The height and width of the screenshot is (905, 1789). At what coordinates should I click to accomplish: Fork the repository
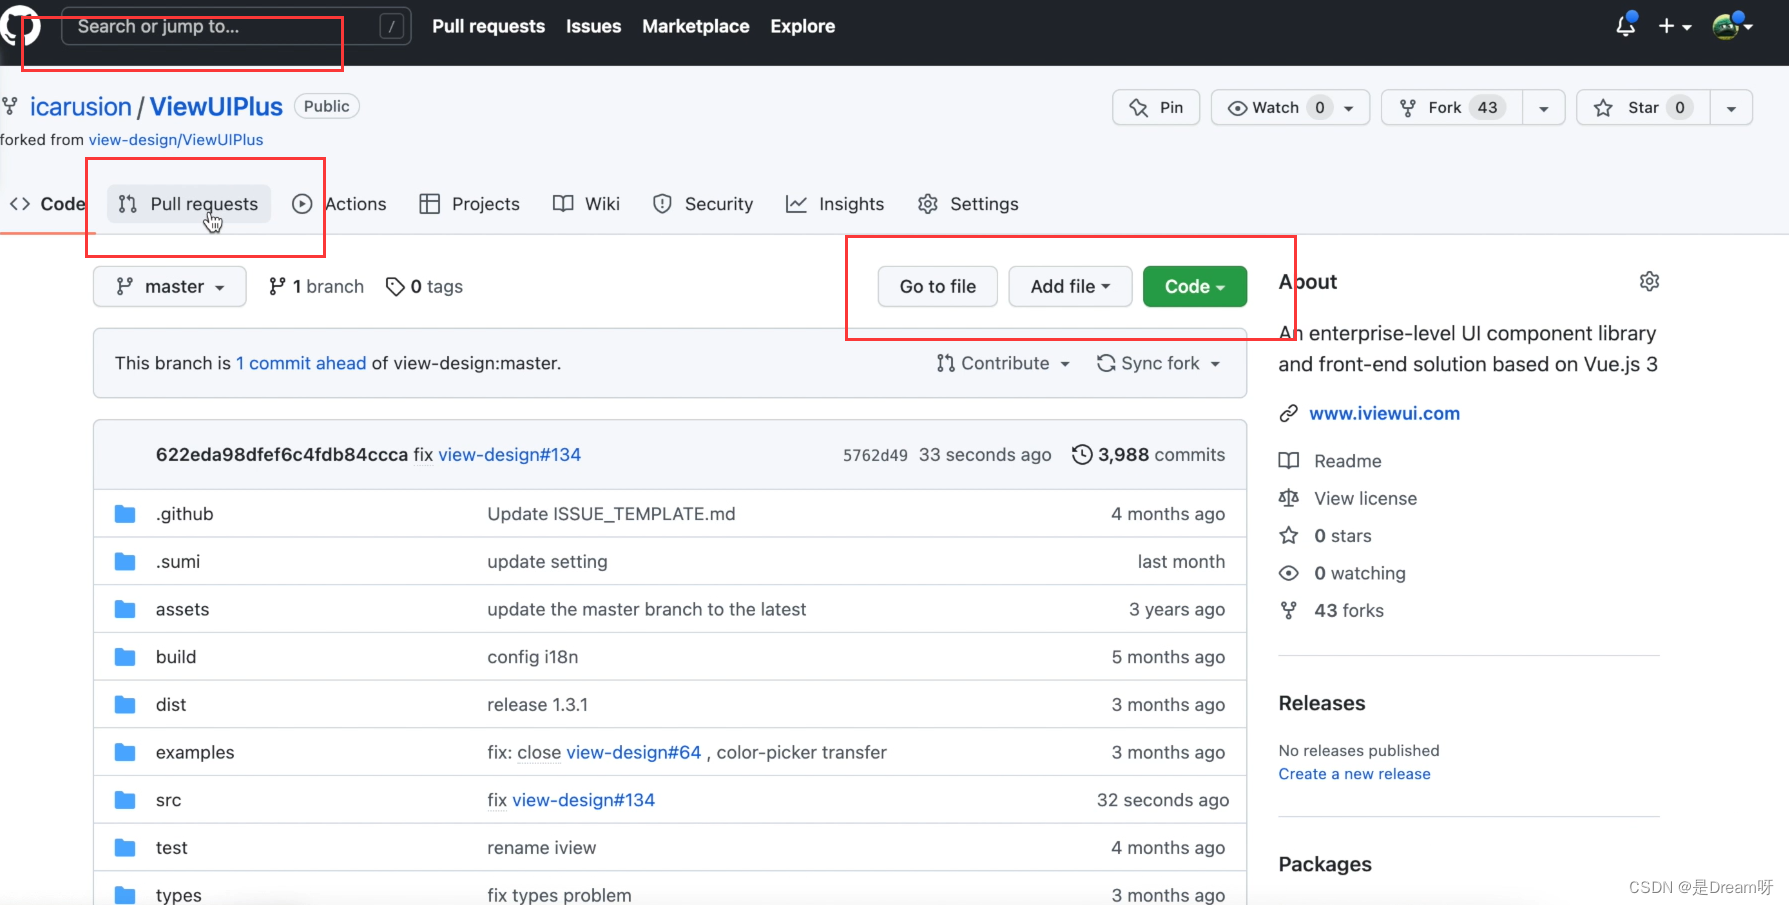[1452, 107]
